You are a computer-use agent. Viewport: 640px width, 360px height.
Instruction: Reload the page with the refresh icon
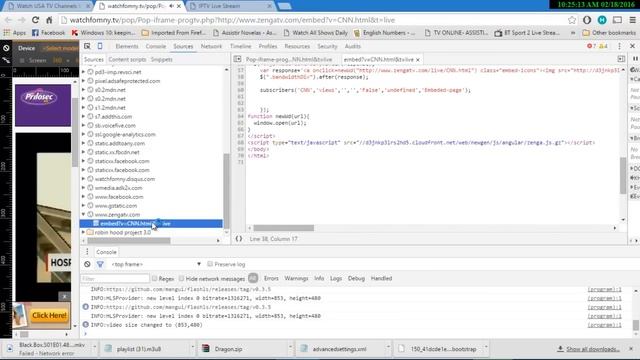pyautogui.click(x=36, y=20)
